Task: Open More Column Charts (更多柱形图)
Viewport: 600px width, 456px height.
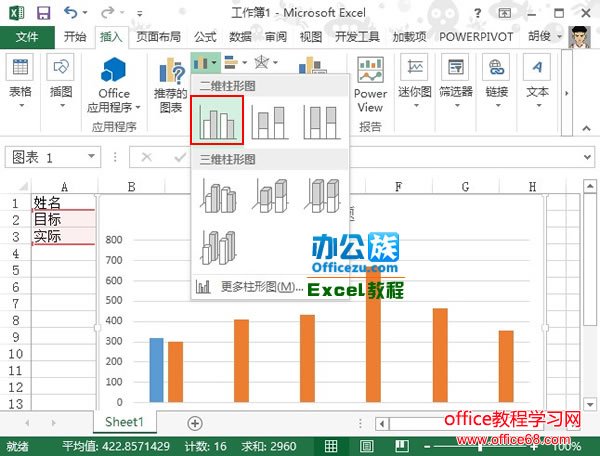Action: [x=250, y=287]
